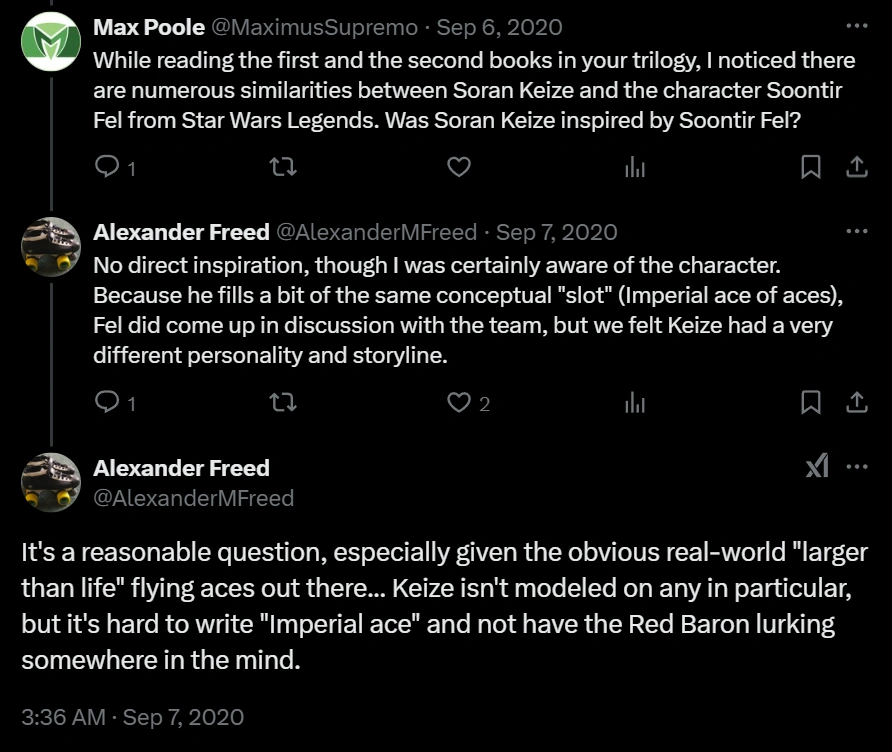Reply to Alexander Freed's Sep 7 reply
This screenshot has height=752, width=892.
pos(106,402)
